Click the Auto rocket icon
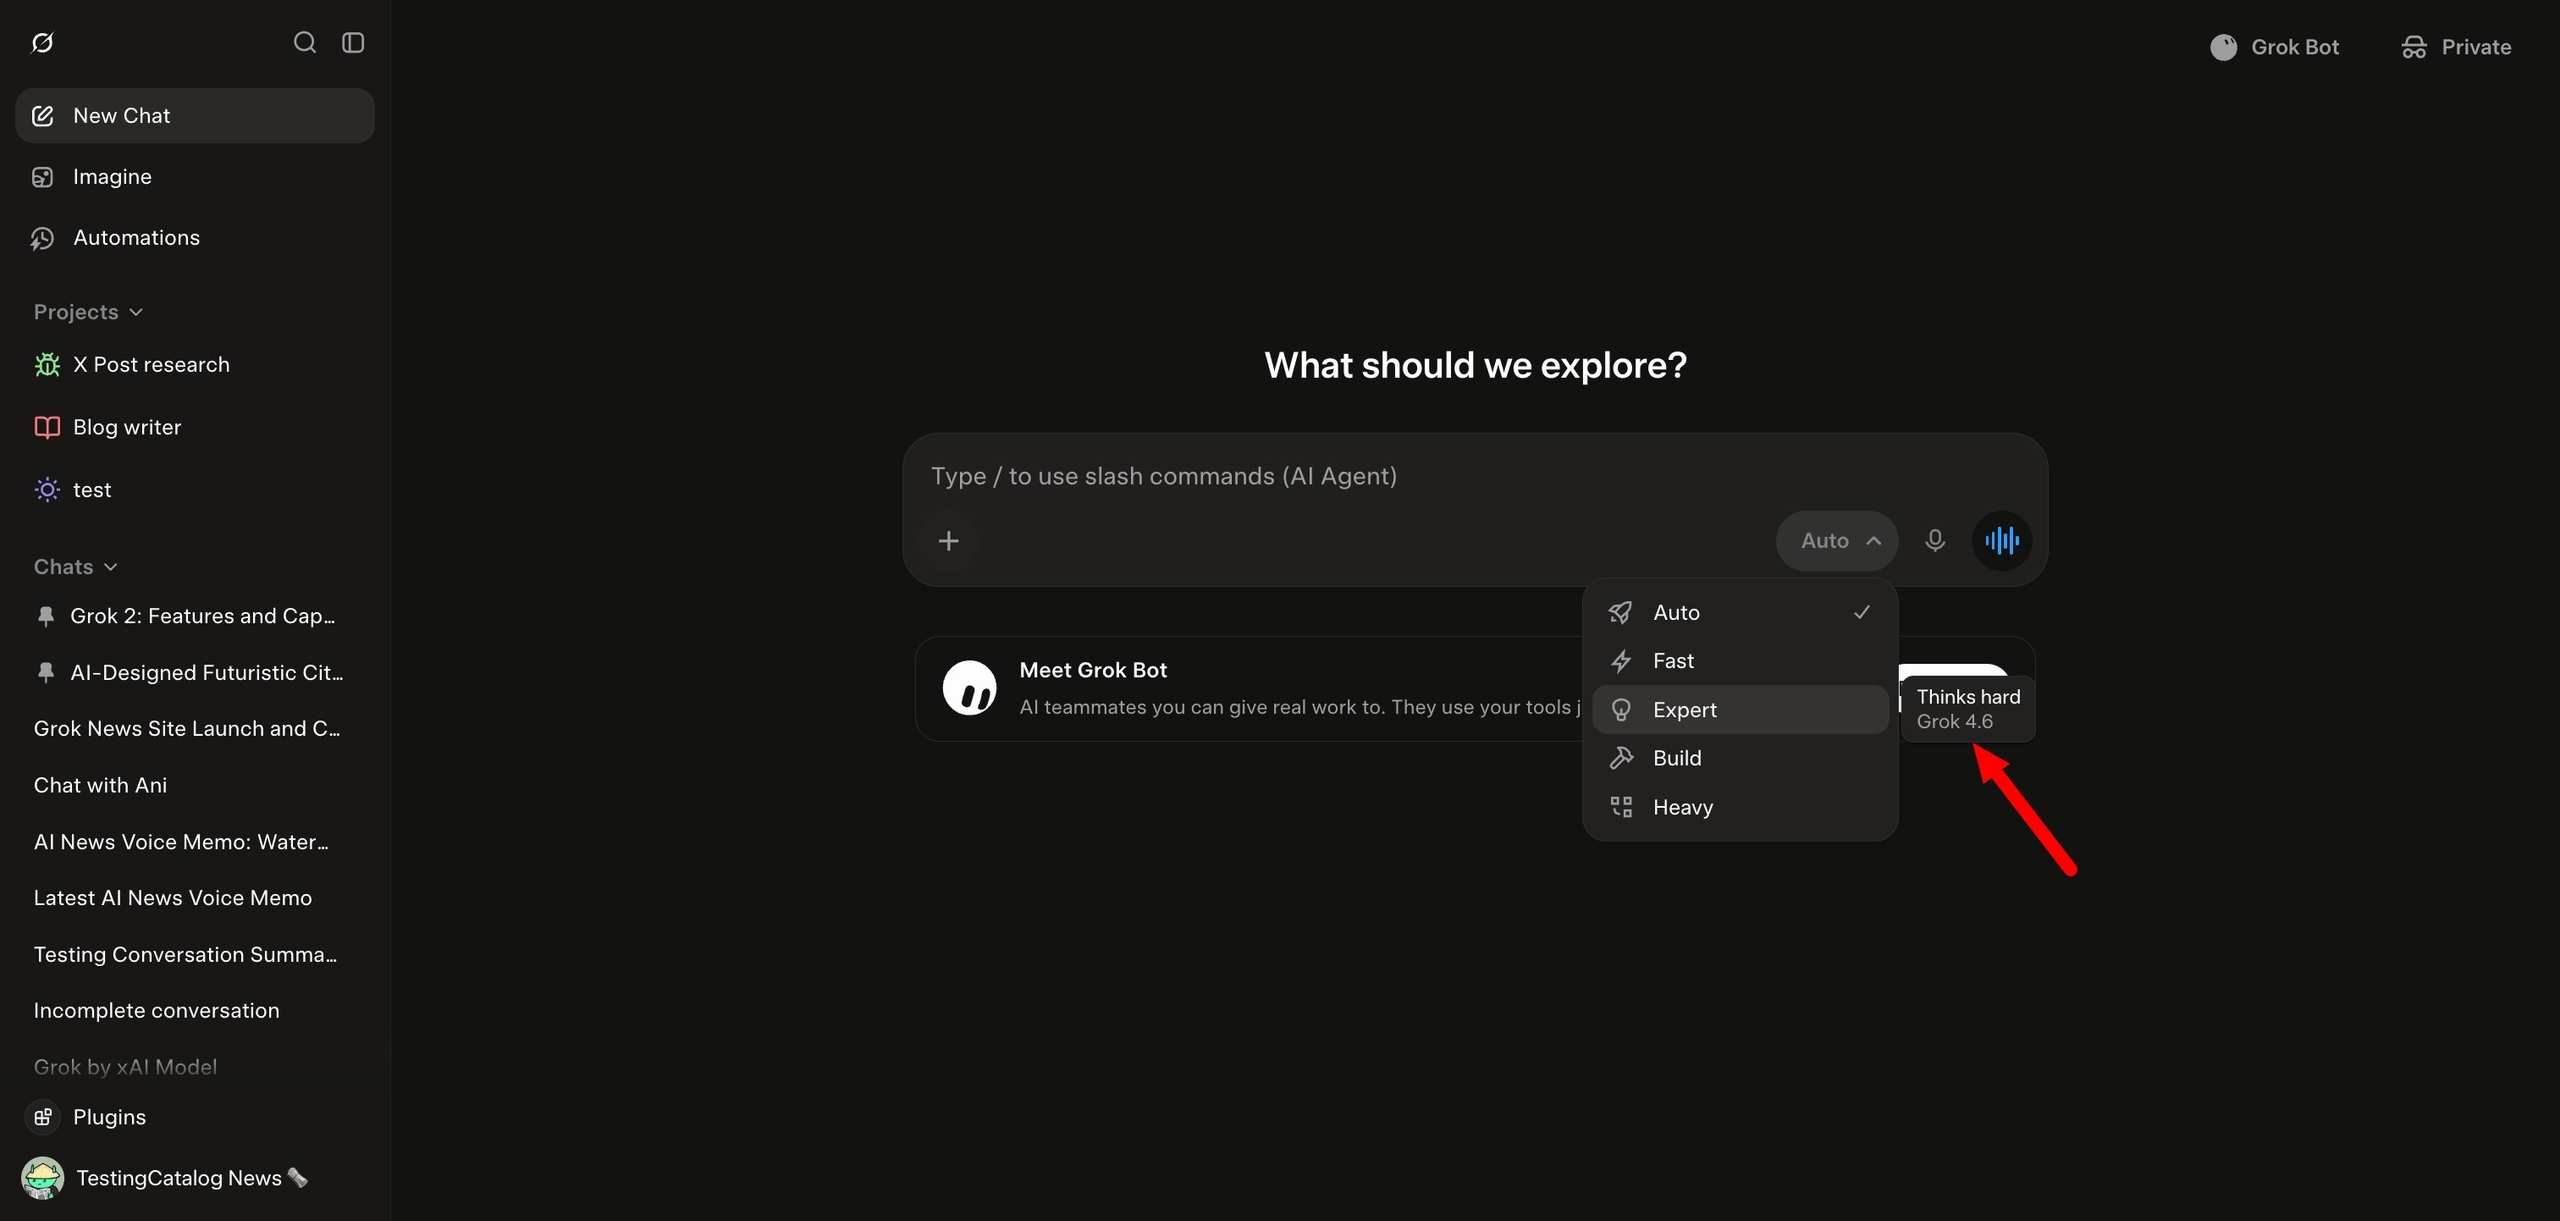 tap(1621, 612)
